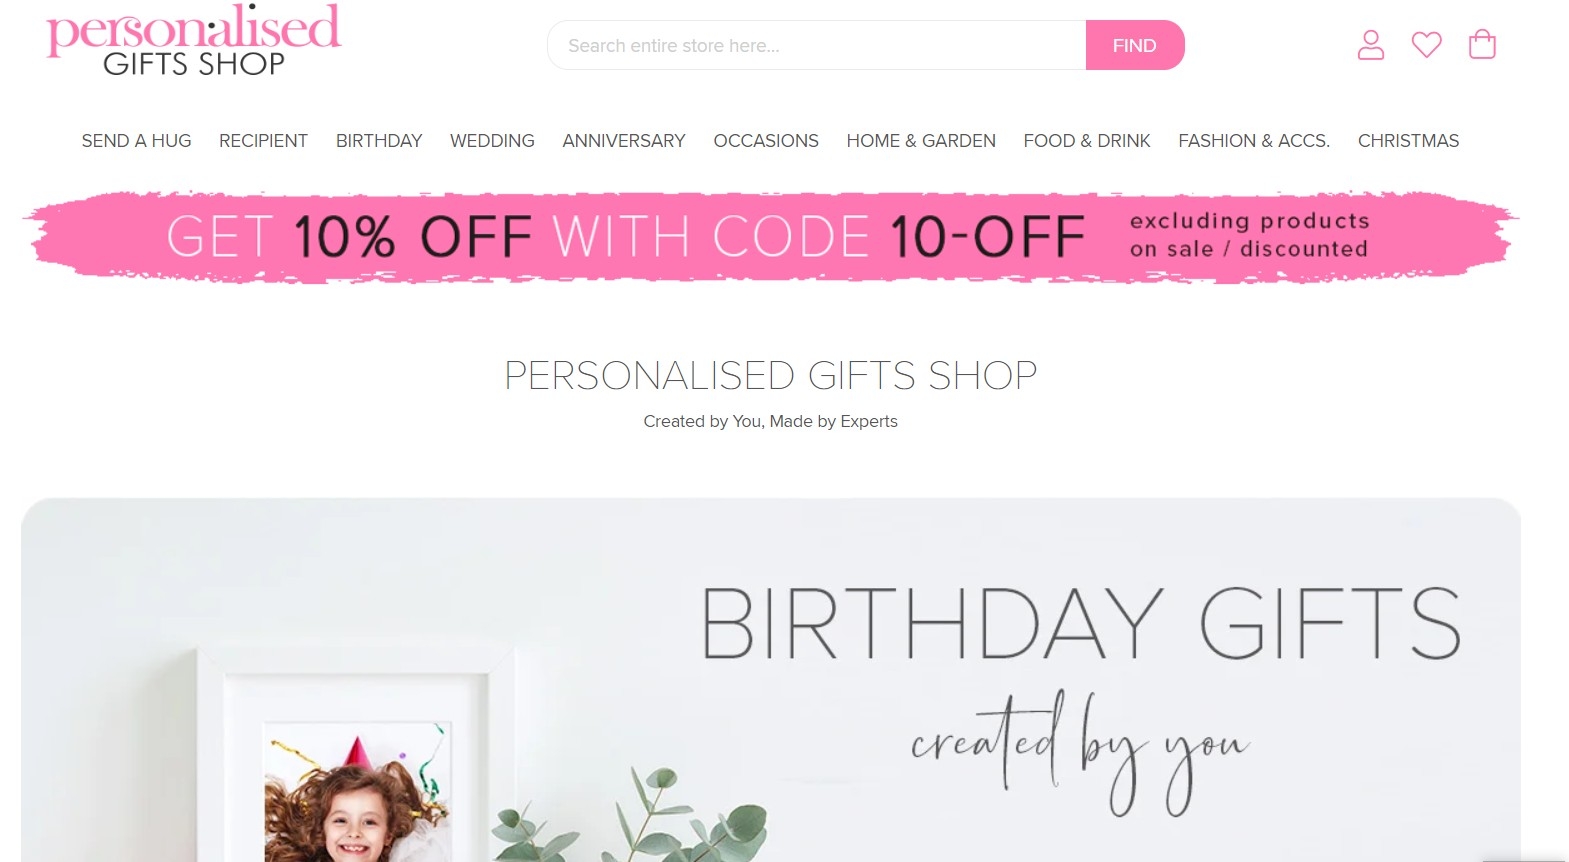Open the shopping bag icon
This screenshot has height=862, width=1569.
pos(1482,45)
